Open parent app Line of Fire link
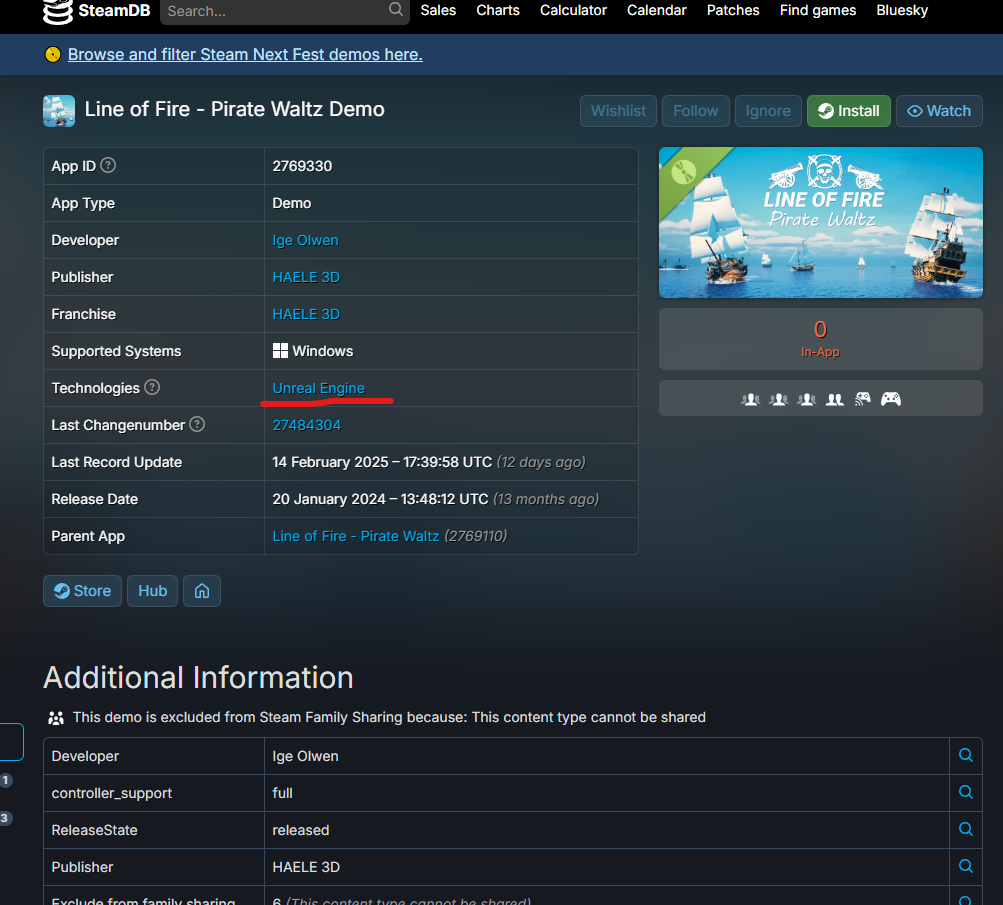 click(356, 536)
